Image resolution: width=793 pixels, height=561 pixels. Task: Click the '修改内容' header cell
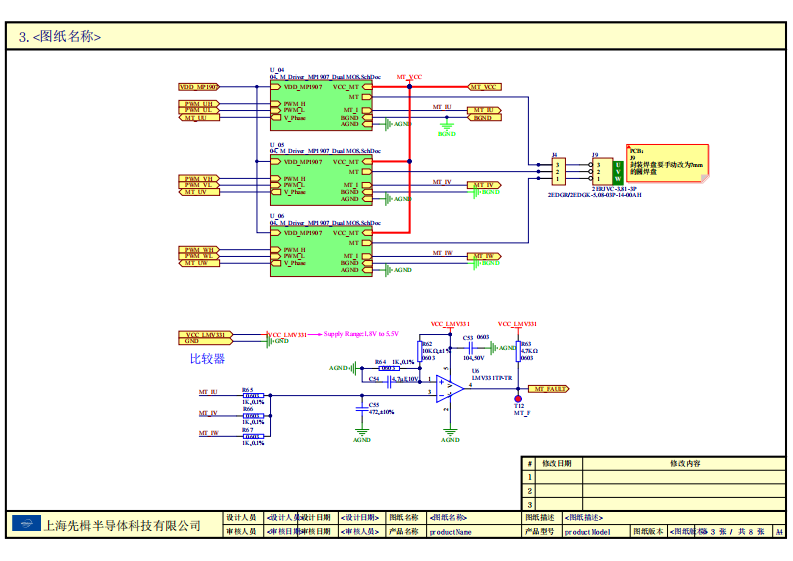(x=685, y=463)
